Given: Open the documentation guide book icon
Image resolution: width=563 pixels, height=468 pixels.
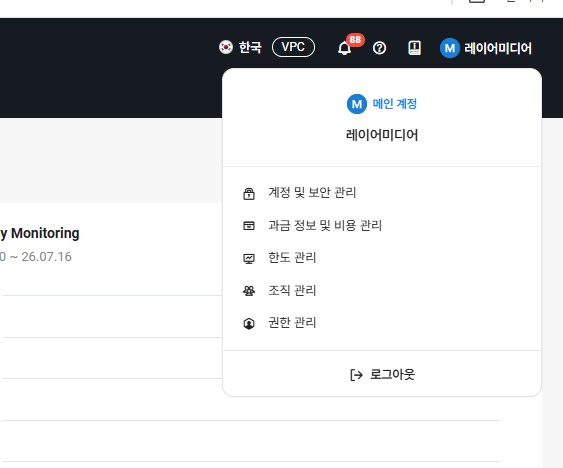Looking at the screenshot, I should 414,48.
